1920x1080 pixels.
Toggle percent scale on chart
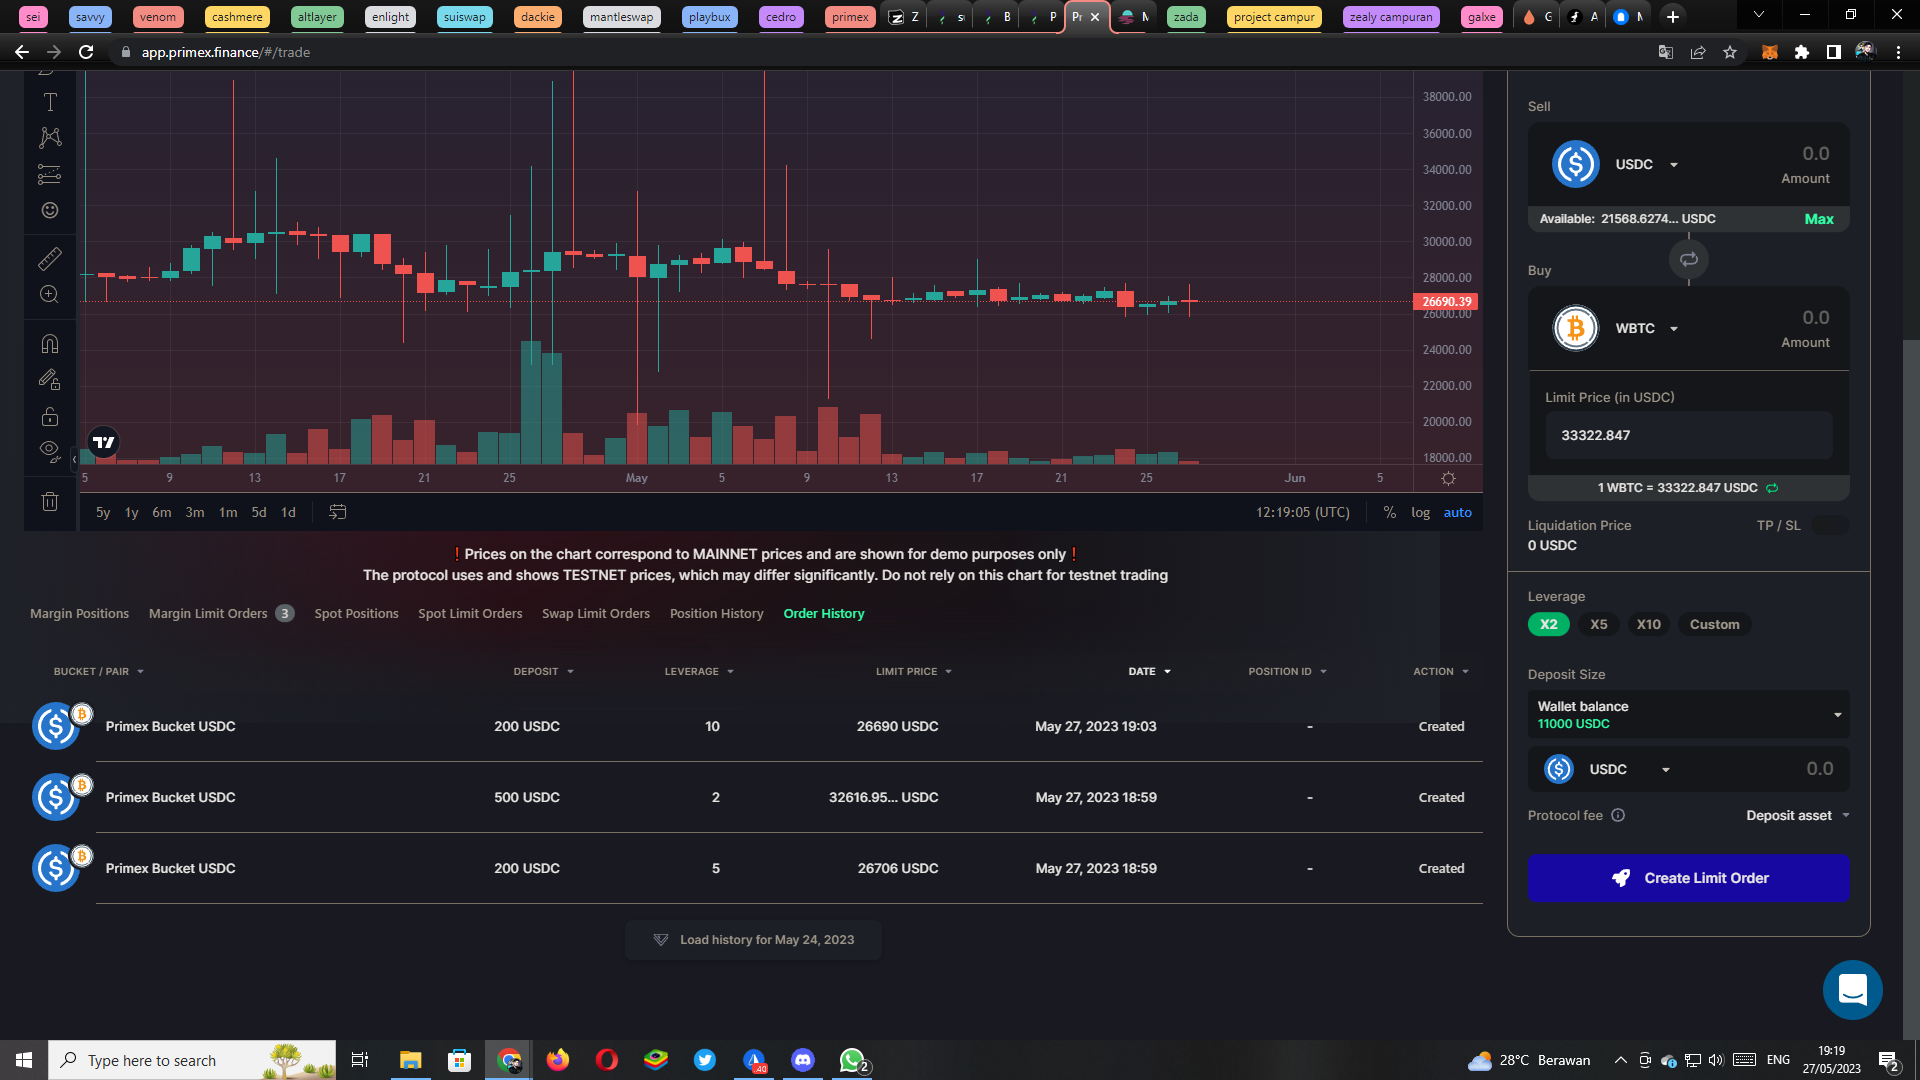(x=1390, y=512)
